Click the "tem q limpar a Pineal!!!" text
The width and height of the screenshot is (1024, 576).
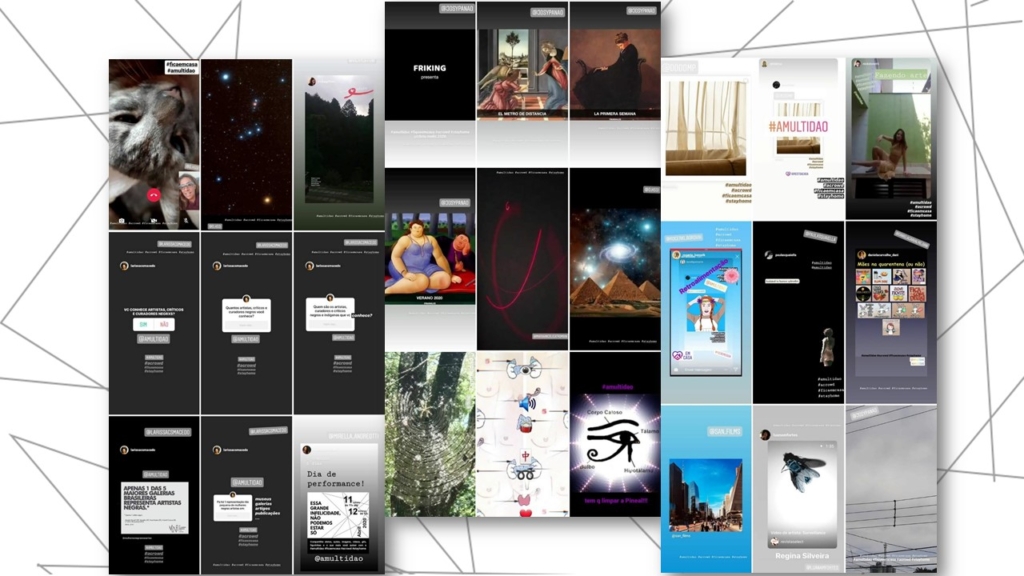616,501
